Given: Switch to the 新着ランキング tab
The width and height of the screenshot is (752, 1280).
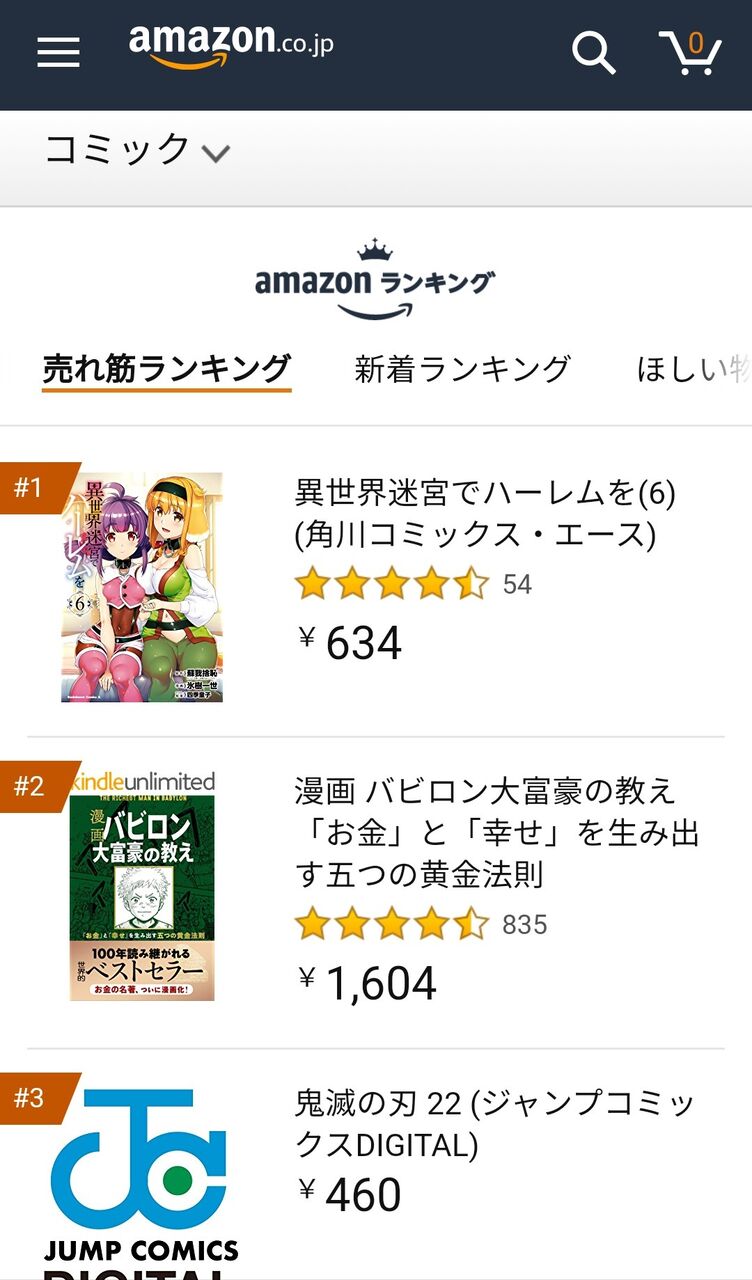Looking at the screenshot, I should [x=462, y=367].
